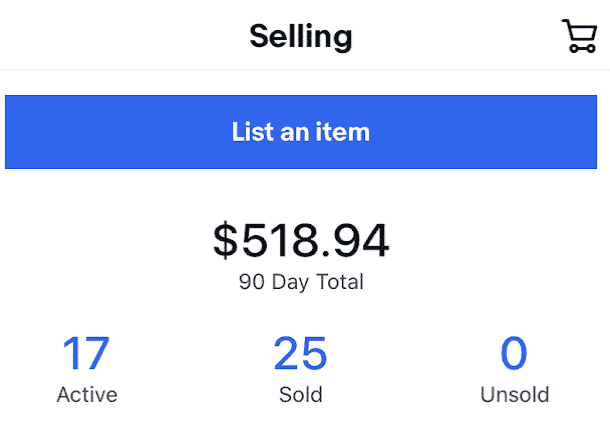Click the dollar amount above 90 Day Total
This screenshot has height=442, width=610.
pyautogui.click(x=301, y=240)
